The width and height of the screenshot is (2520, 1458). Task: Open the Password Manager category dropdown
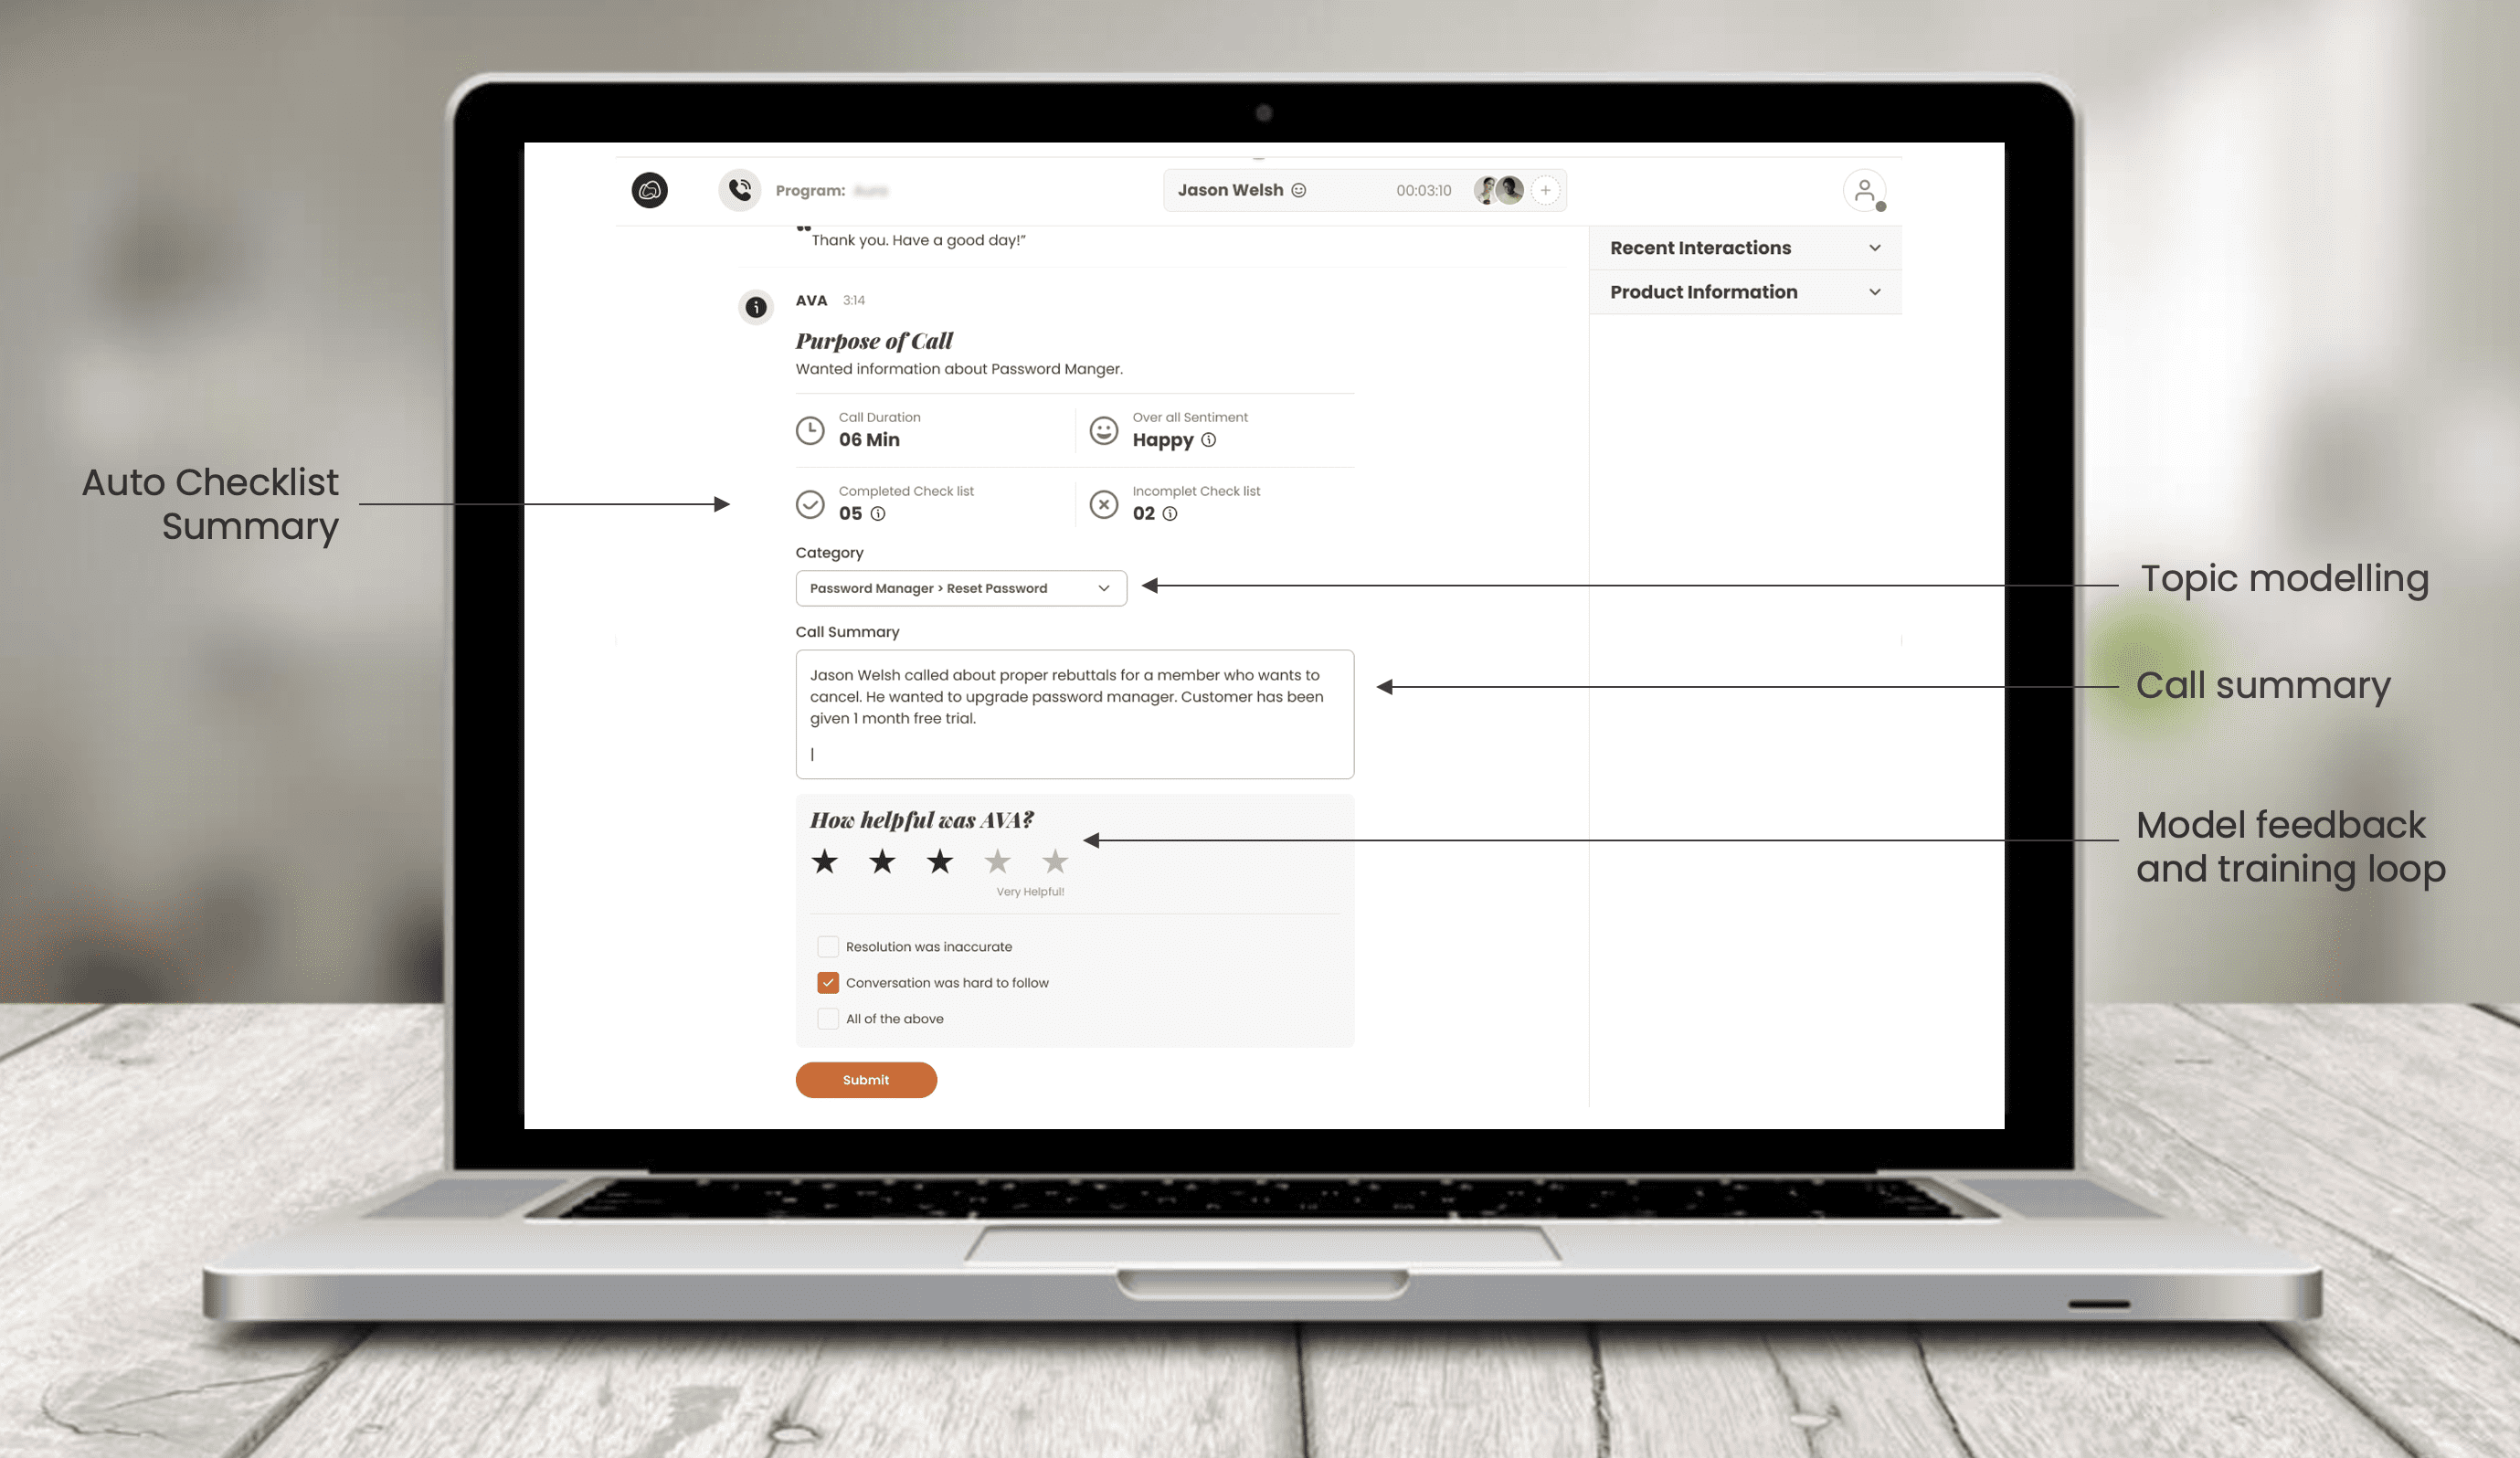coord(1106,588)
